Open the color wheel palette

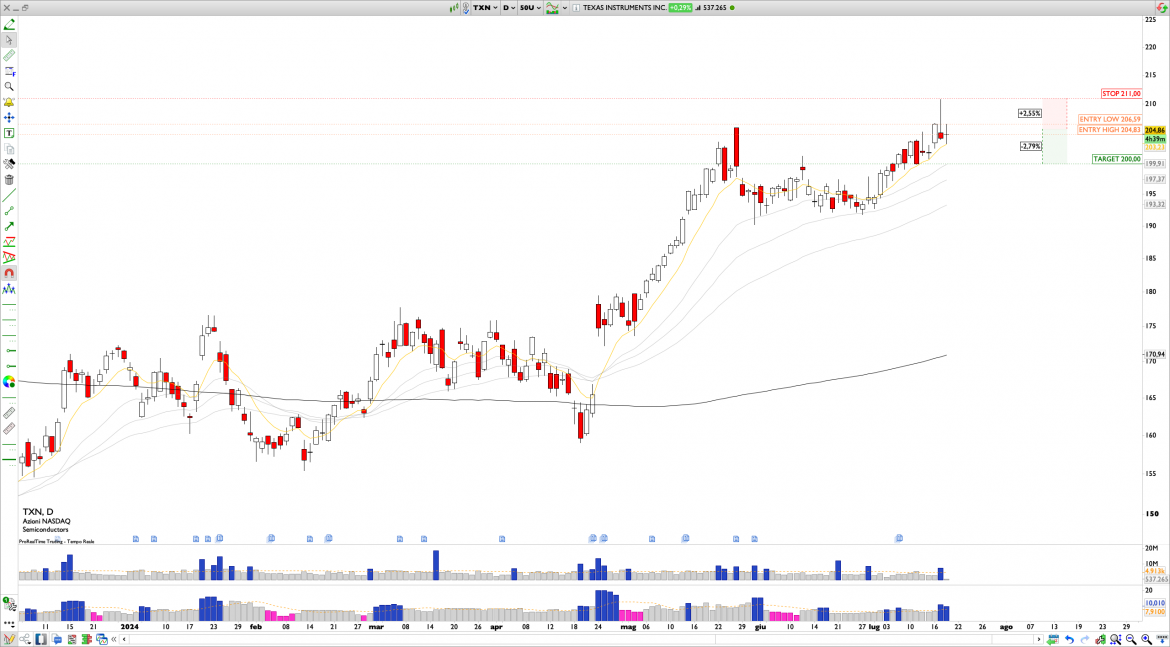pos(9,381)
